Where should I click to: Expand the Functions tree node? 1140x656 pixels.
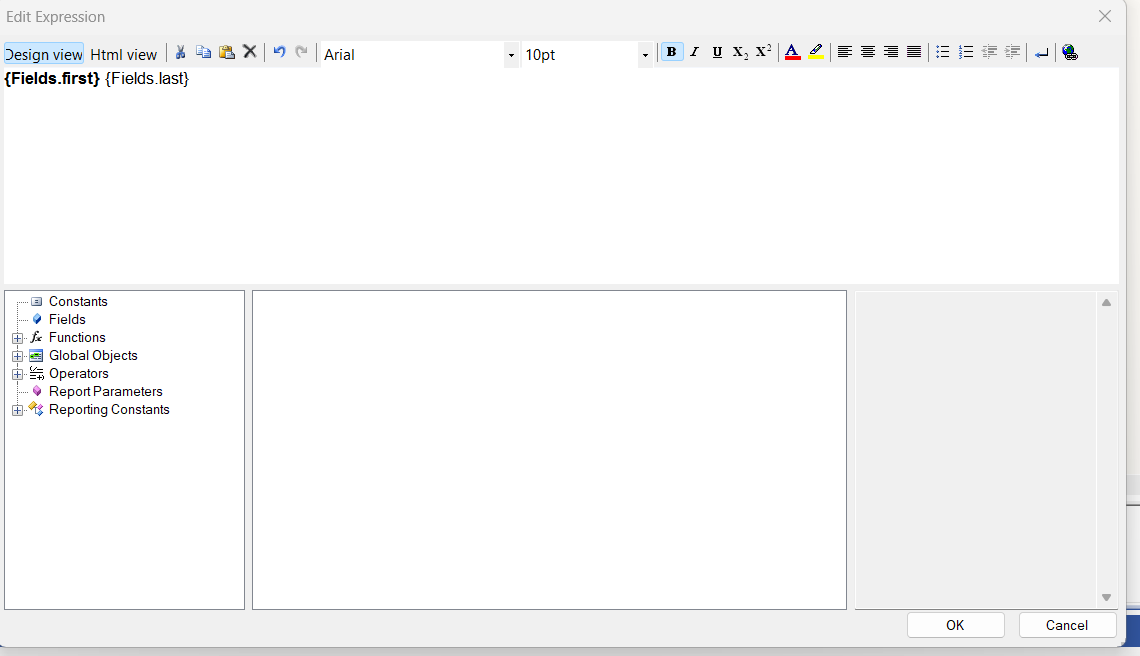(x=17, y=338)
